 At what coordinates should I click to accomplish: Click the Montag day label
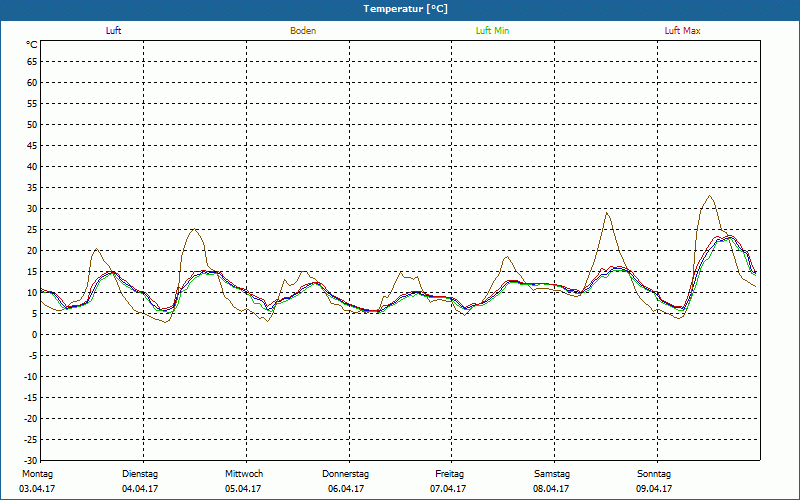point(37,474)
